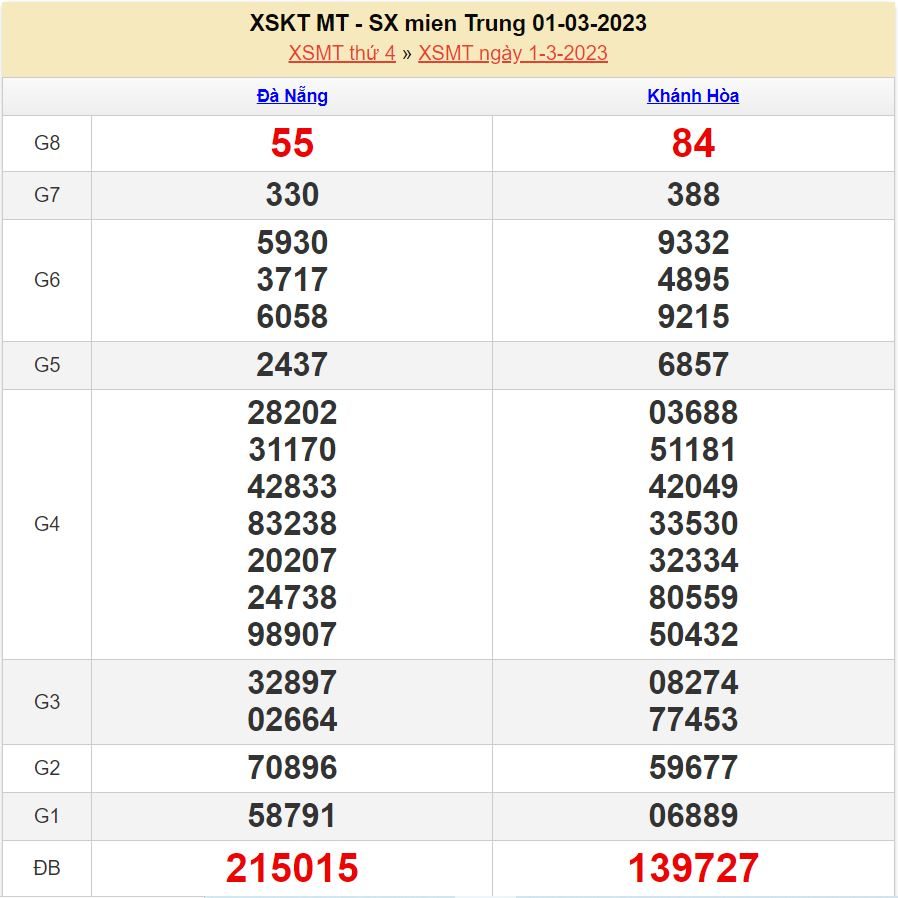Click the G7 row label
This screenshot has width=898, height=898.
[x=47, y=195]
